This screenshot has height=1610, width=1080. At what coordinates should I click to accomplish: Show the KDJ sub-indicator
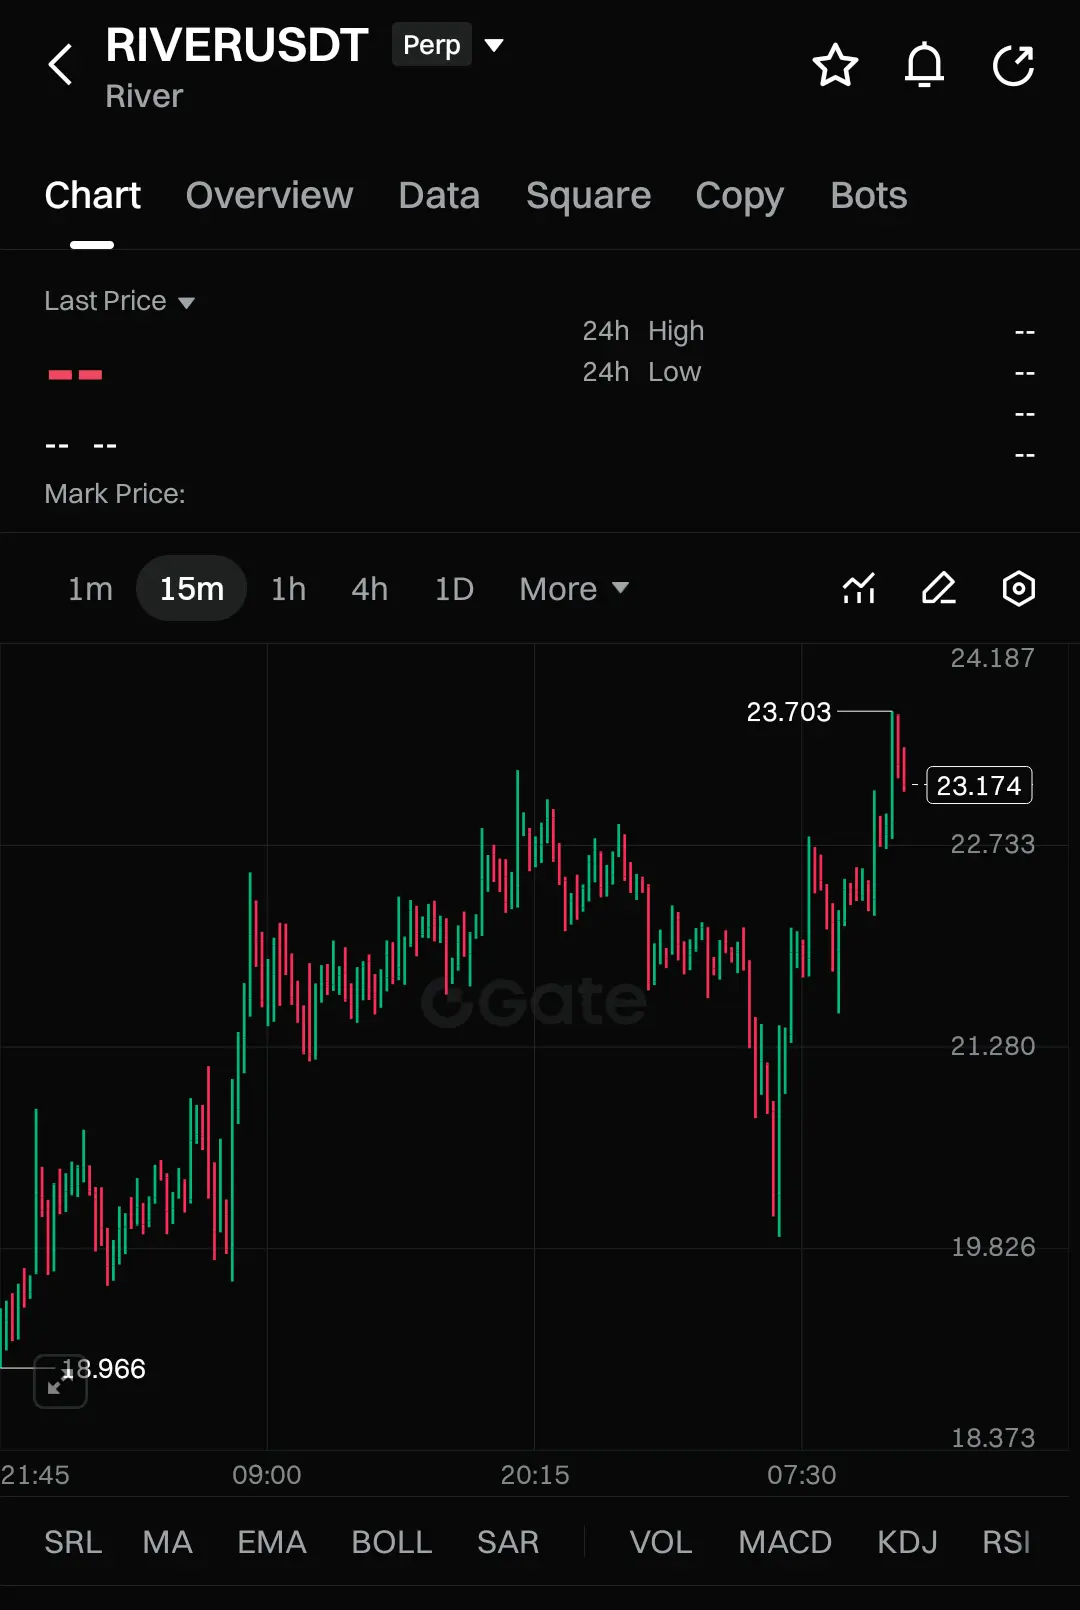point(907,1542)
